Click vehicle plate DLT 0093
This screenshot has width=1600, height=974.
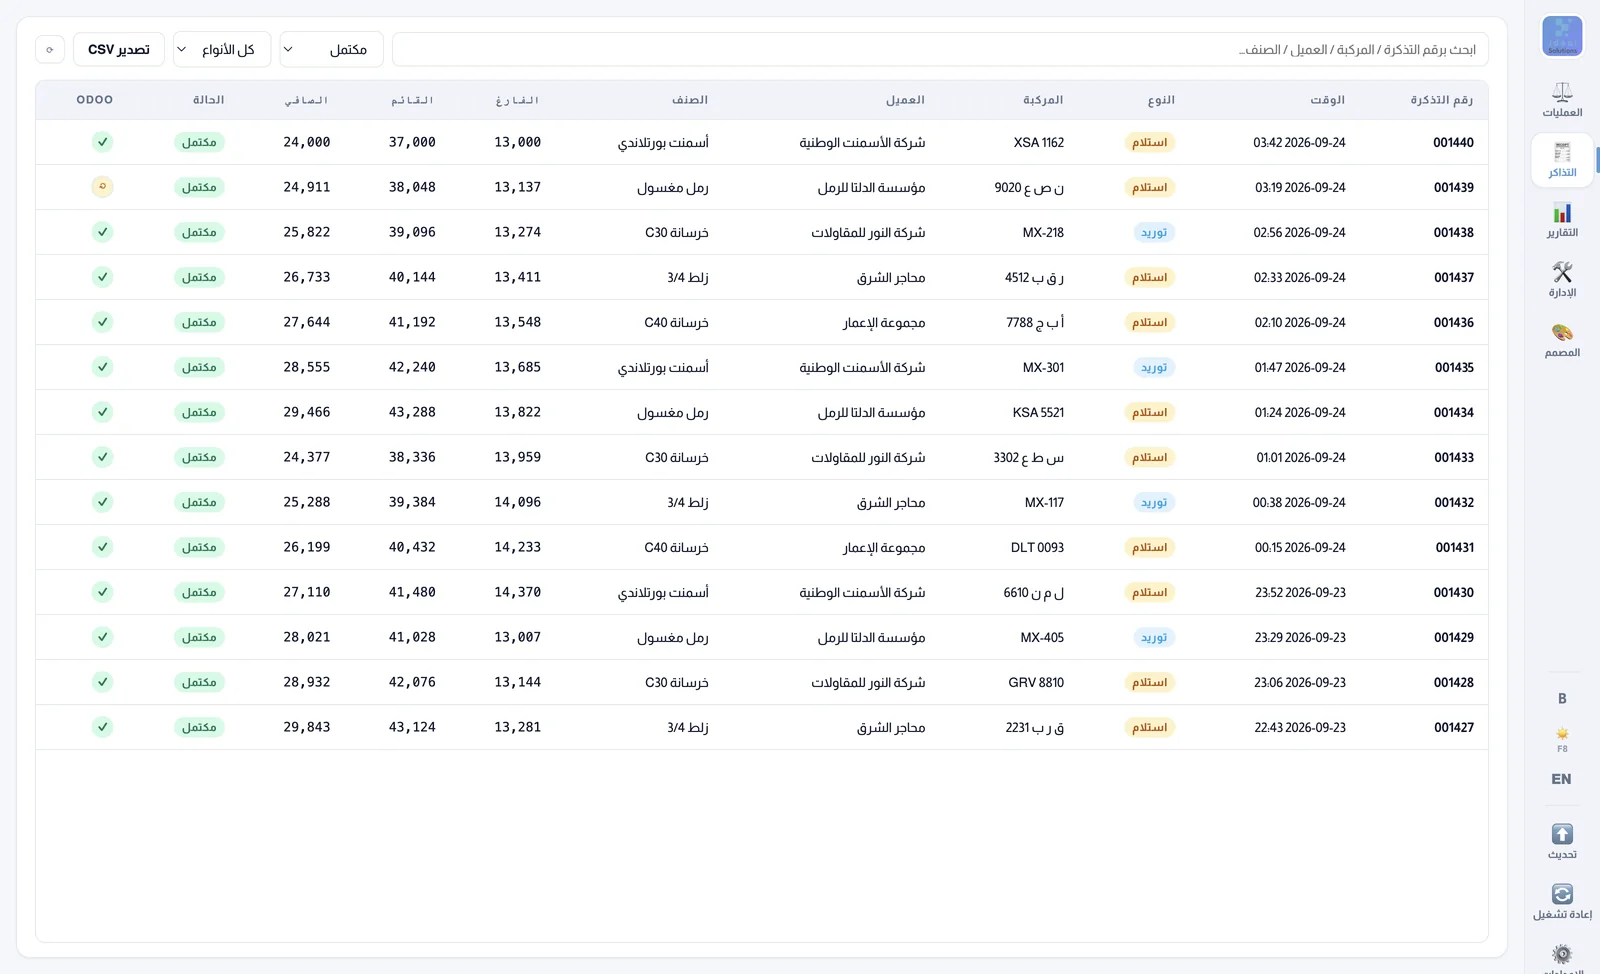point(1038,547)
